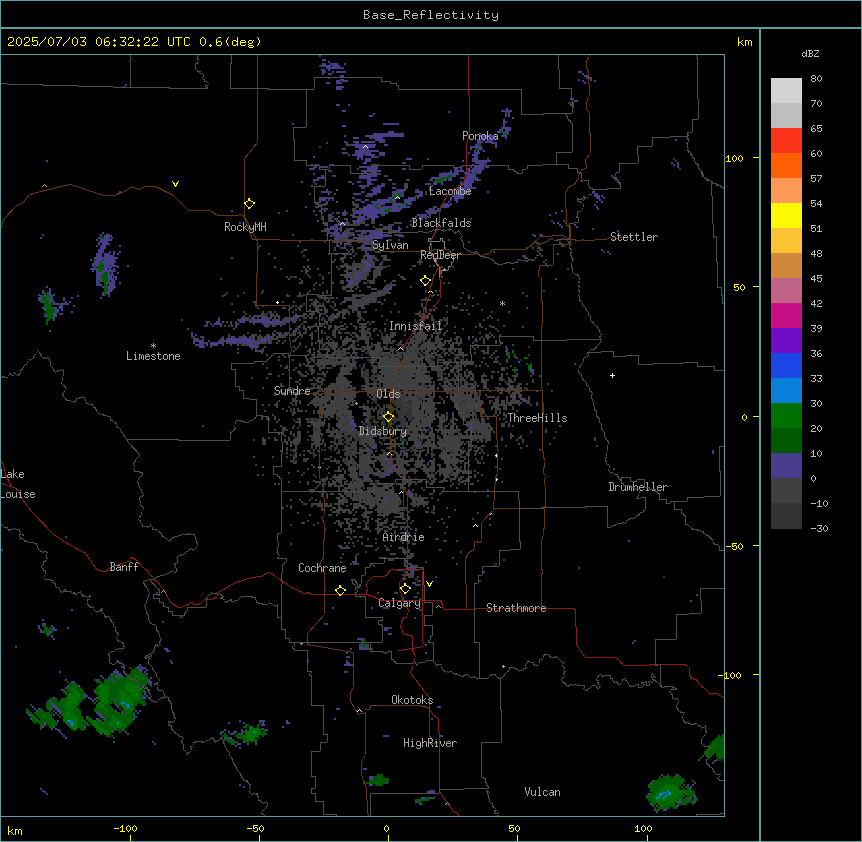The height and width of the screenshot is (842, 862).
Task: Select the Blackfalds label
Action: (441, 223)
